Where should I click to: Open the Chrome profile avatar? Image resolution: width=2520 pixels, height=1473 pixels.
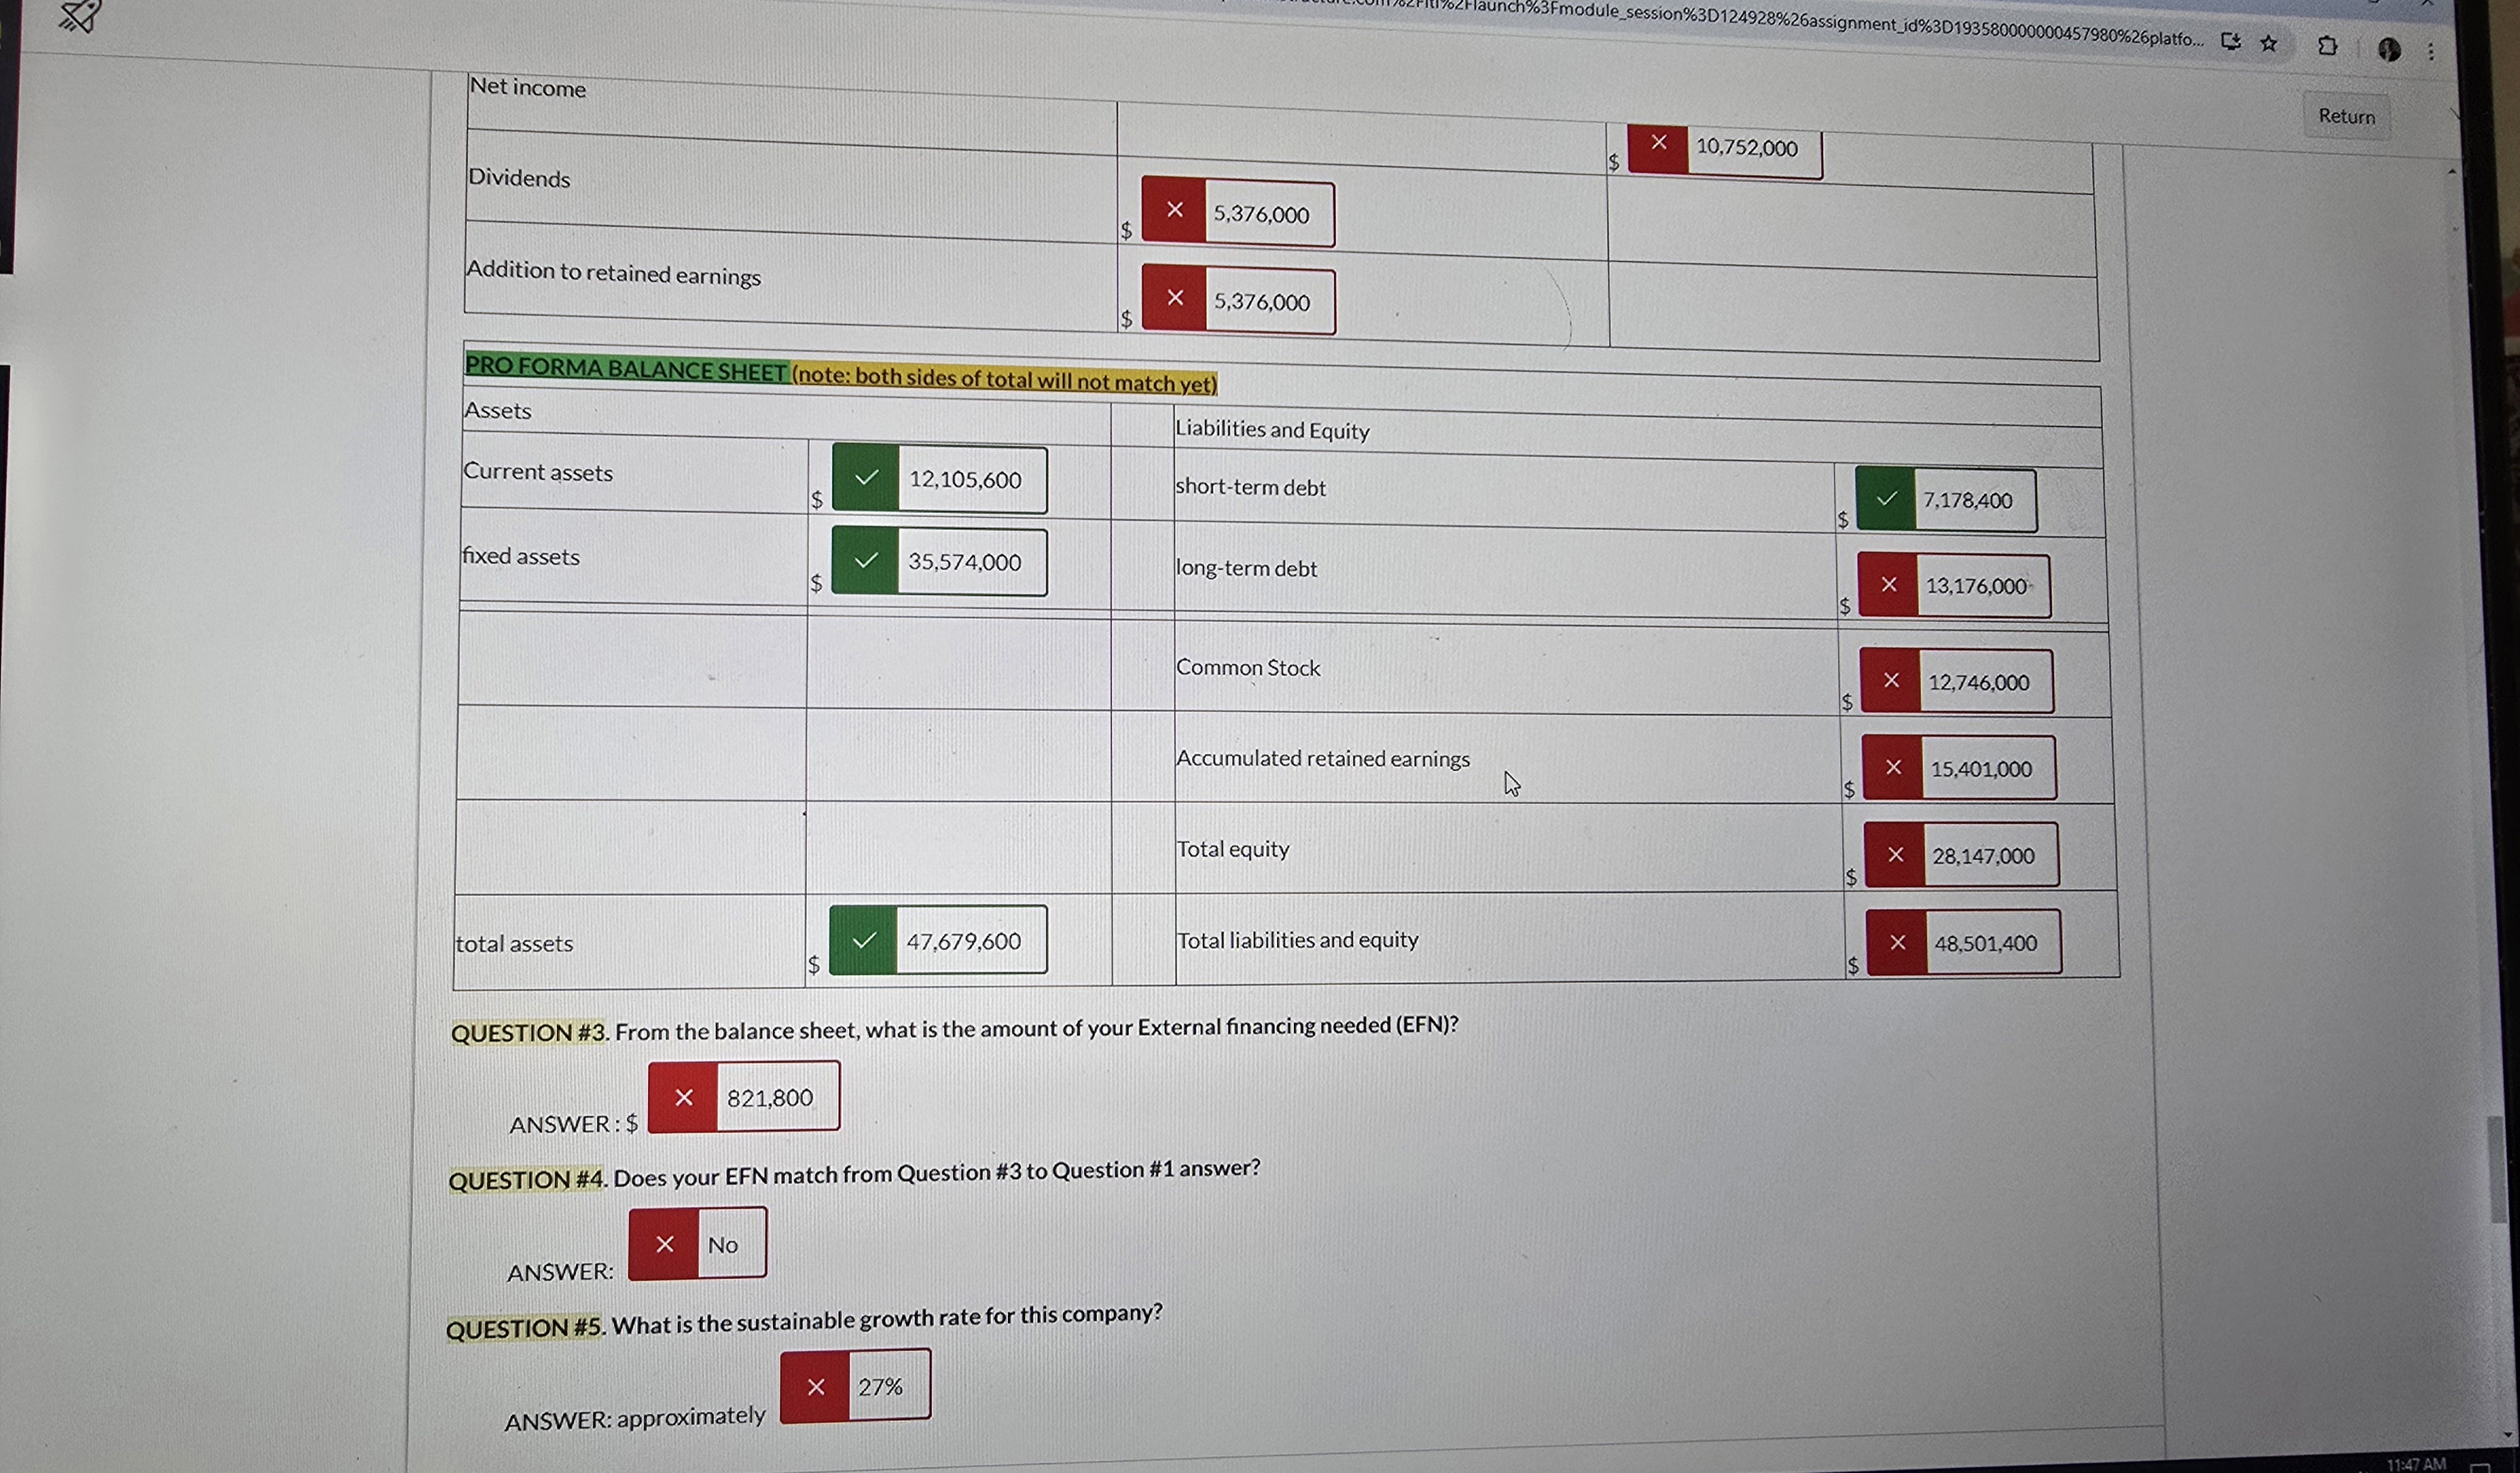(2389, 49)
